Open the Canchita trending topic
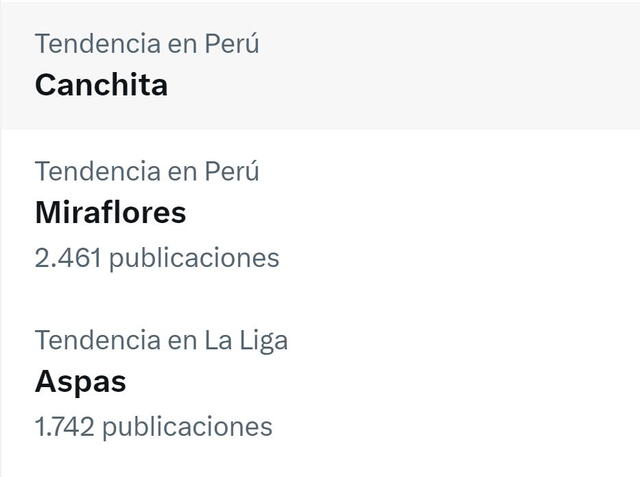This screenshot has height=477, width=640. 101,85
